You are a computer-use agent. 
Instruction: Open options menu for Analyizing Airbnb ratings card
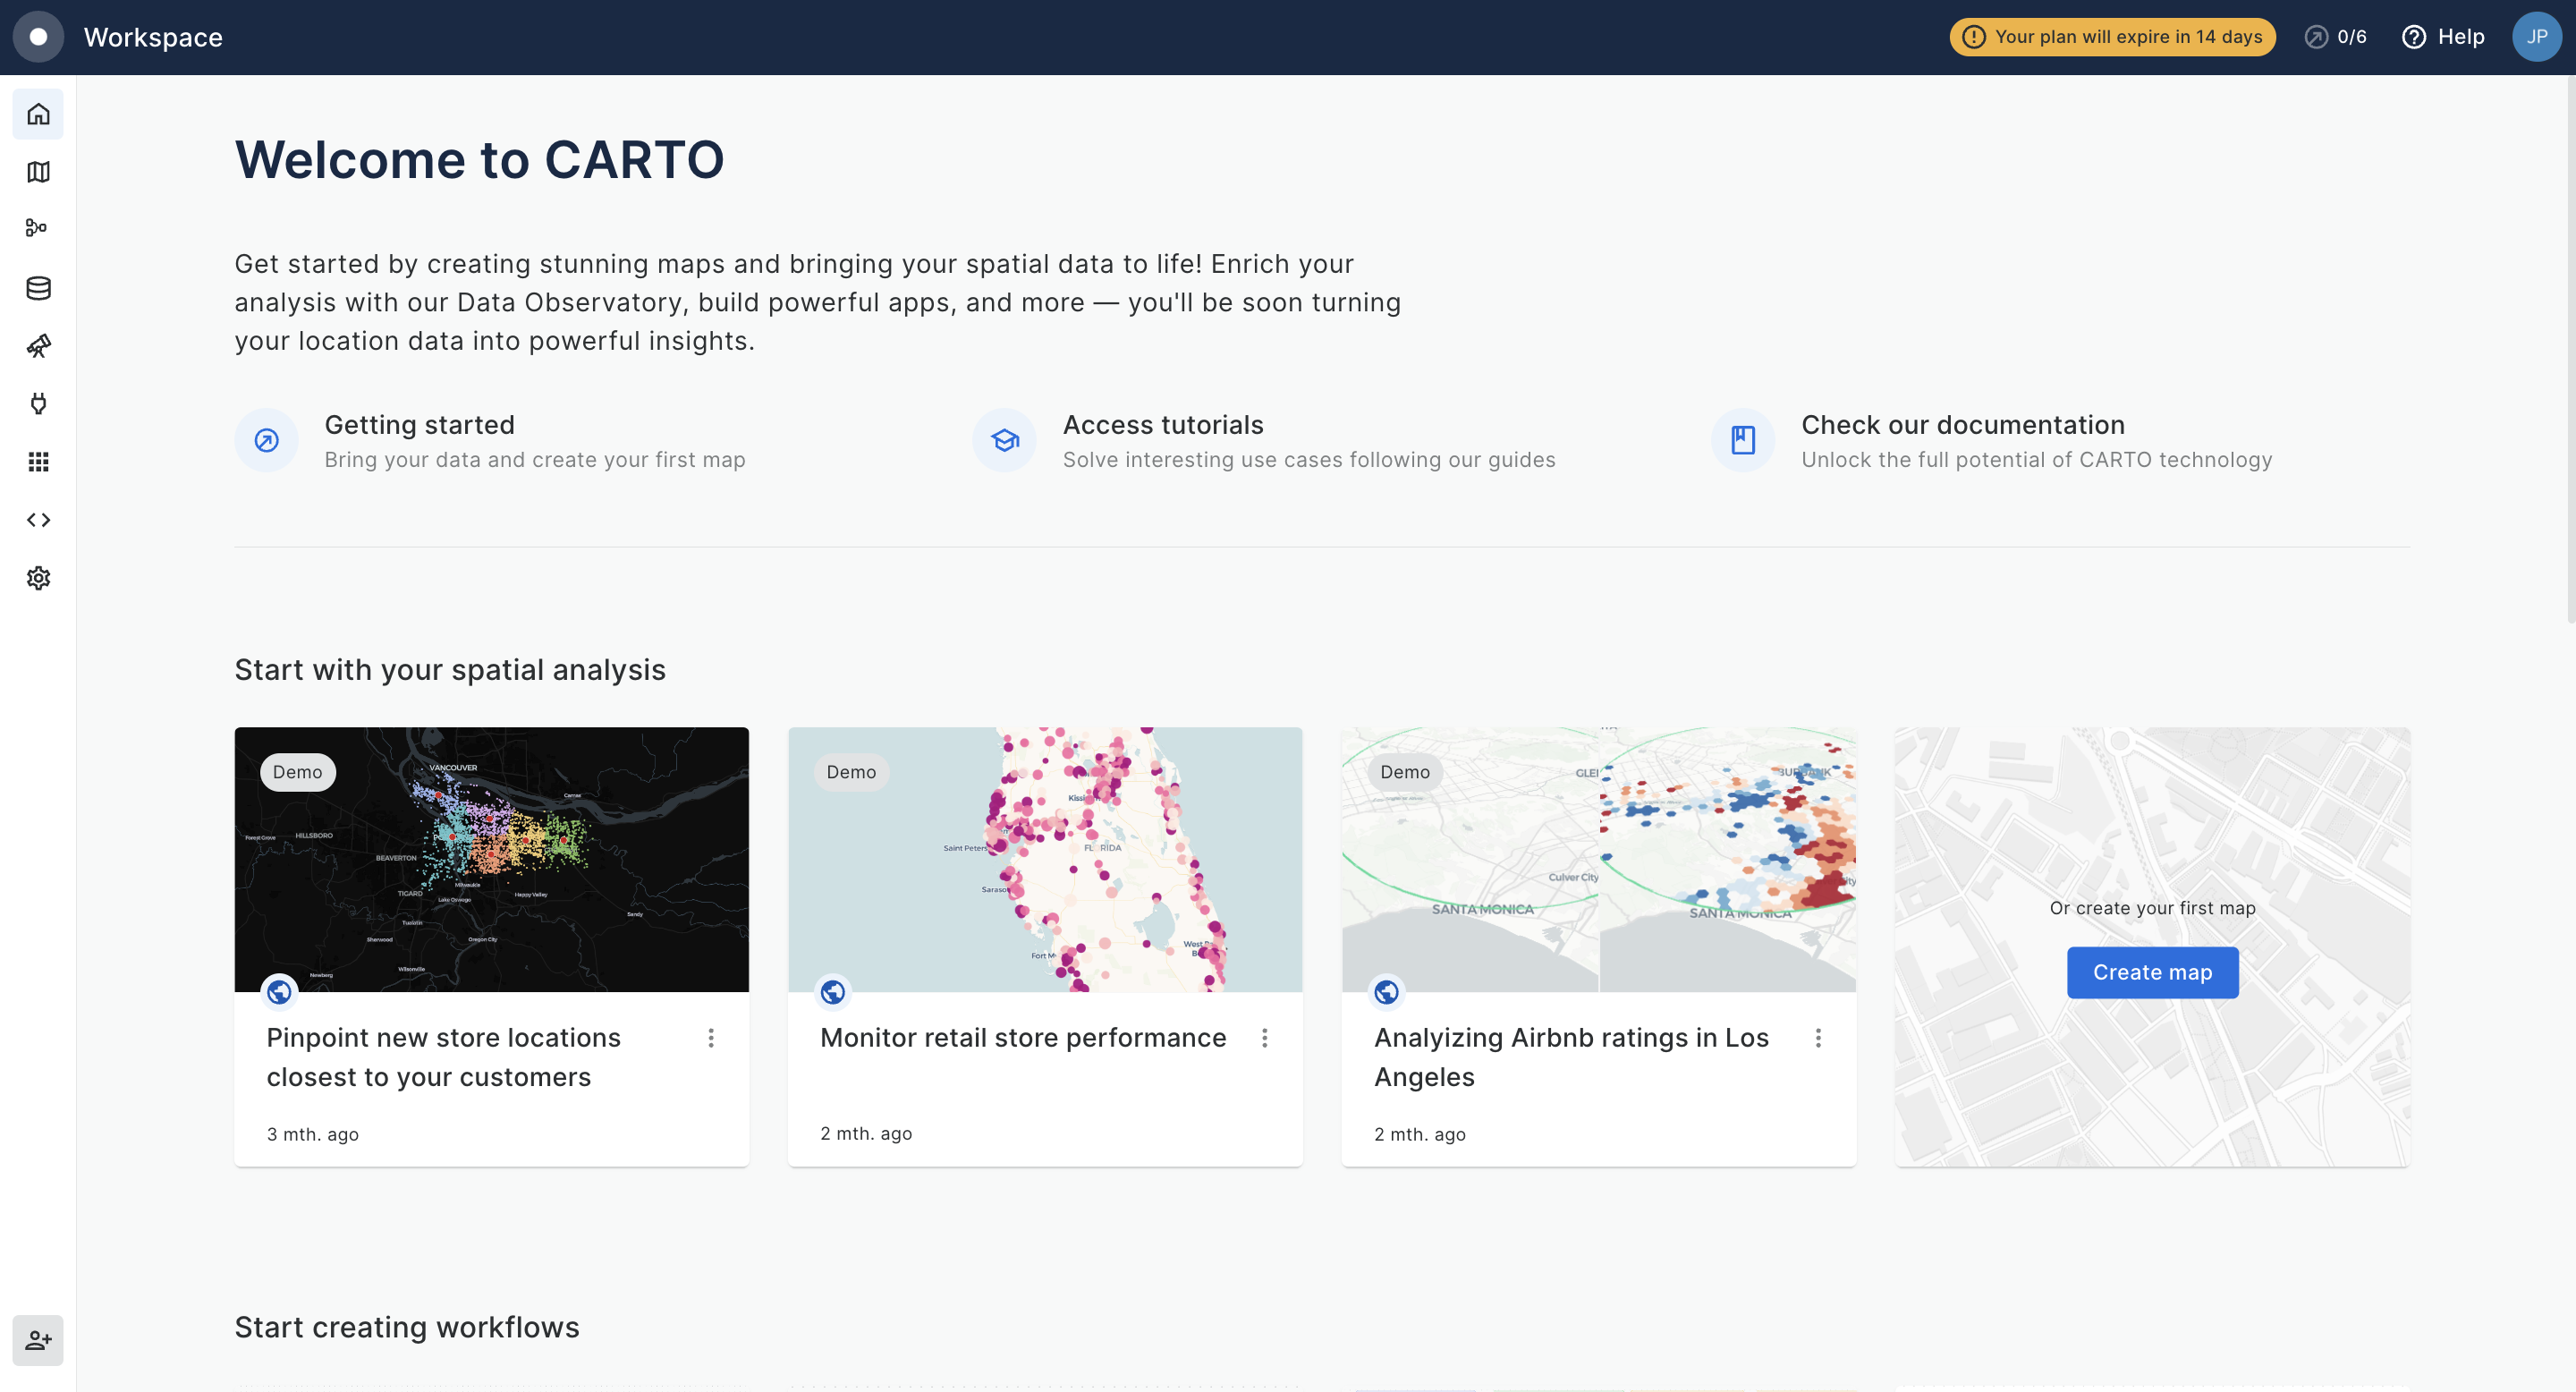(x=1818, y=1038)
